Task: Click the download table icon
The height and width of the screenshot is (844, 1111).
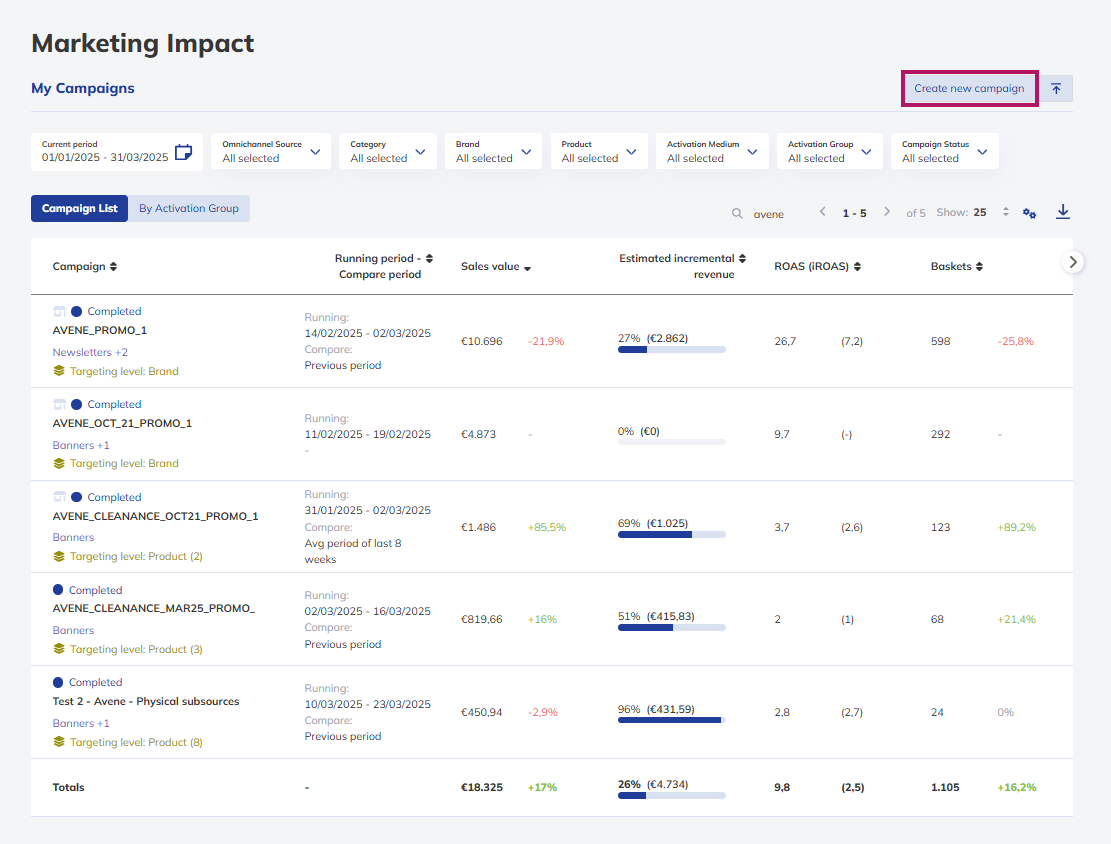Action: click(1062, 212)
